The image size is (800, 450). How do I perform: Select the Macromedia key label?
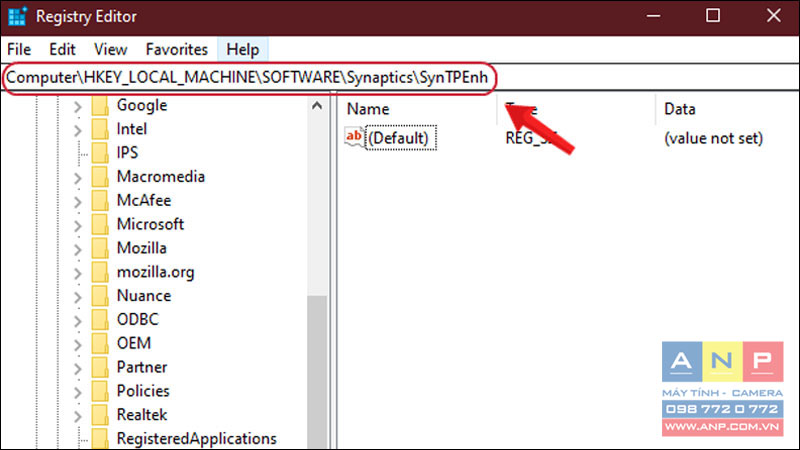[161, 177]
